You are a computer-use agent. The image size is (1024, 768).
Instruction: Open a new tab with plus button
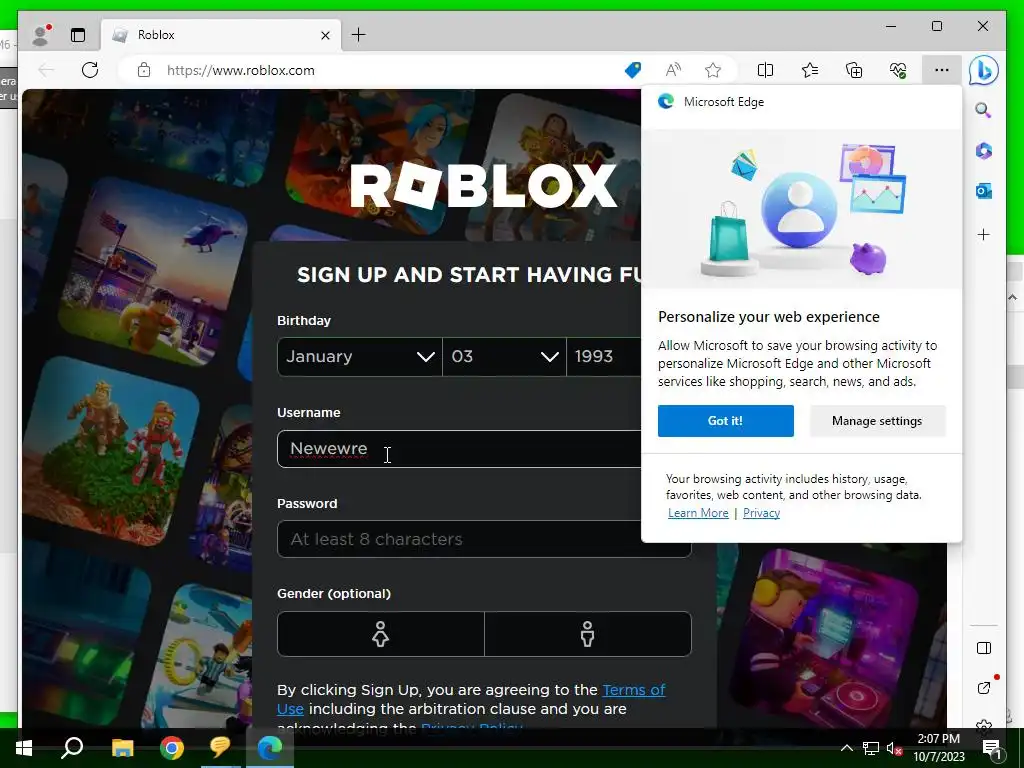[x=359, y=35]
